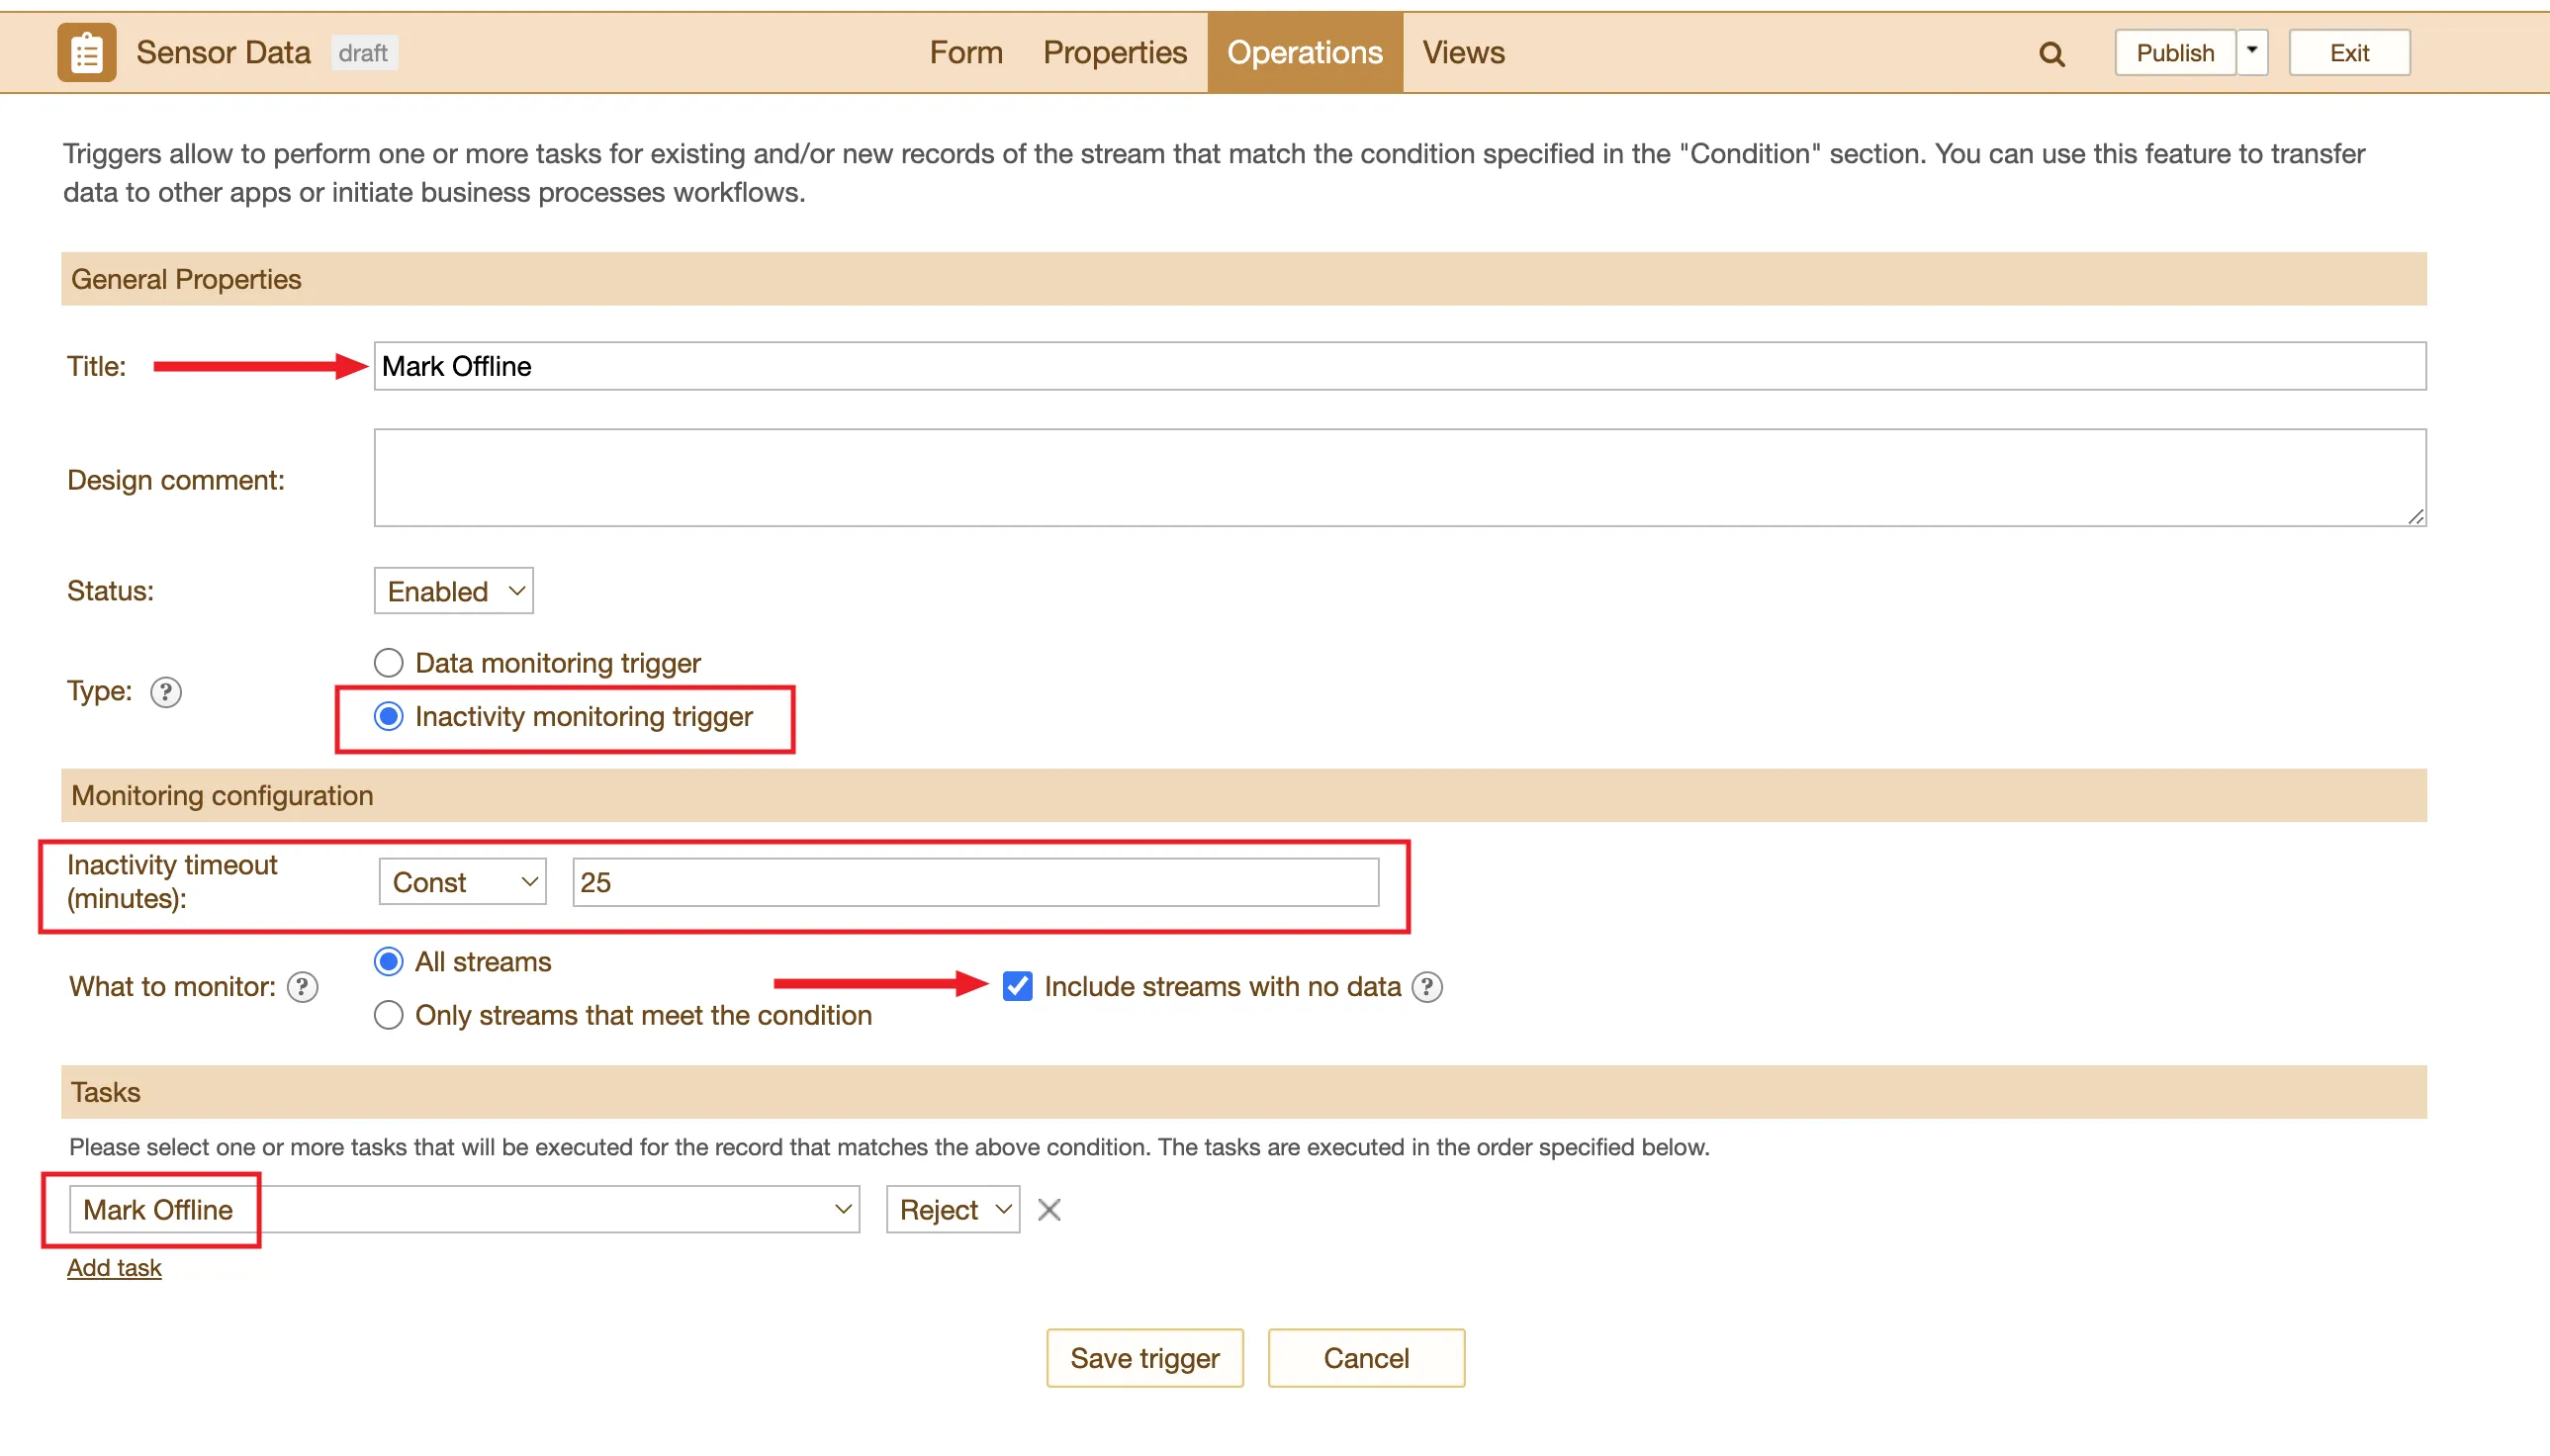Remove the Mark Offline task with X
Screen dimensions: 2550x1456
click(1049, 1210)
